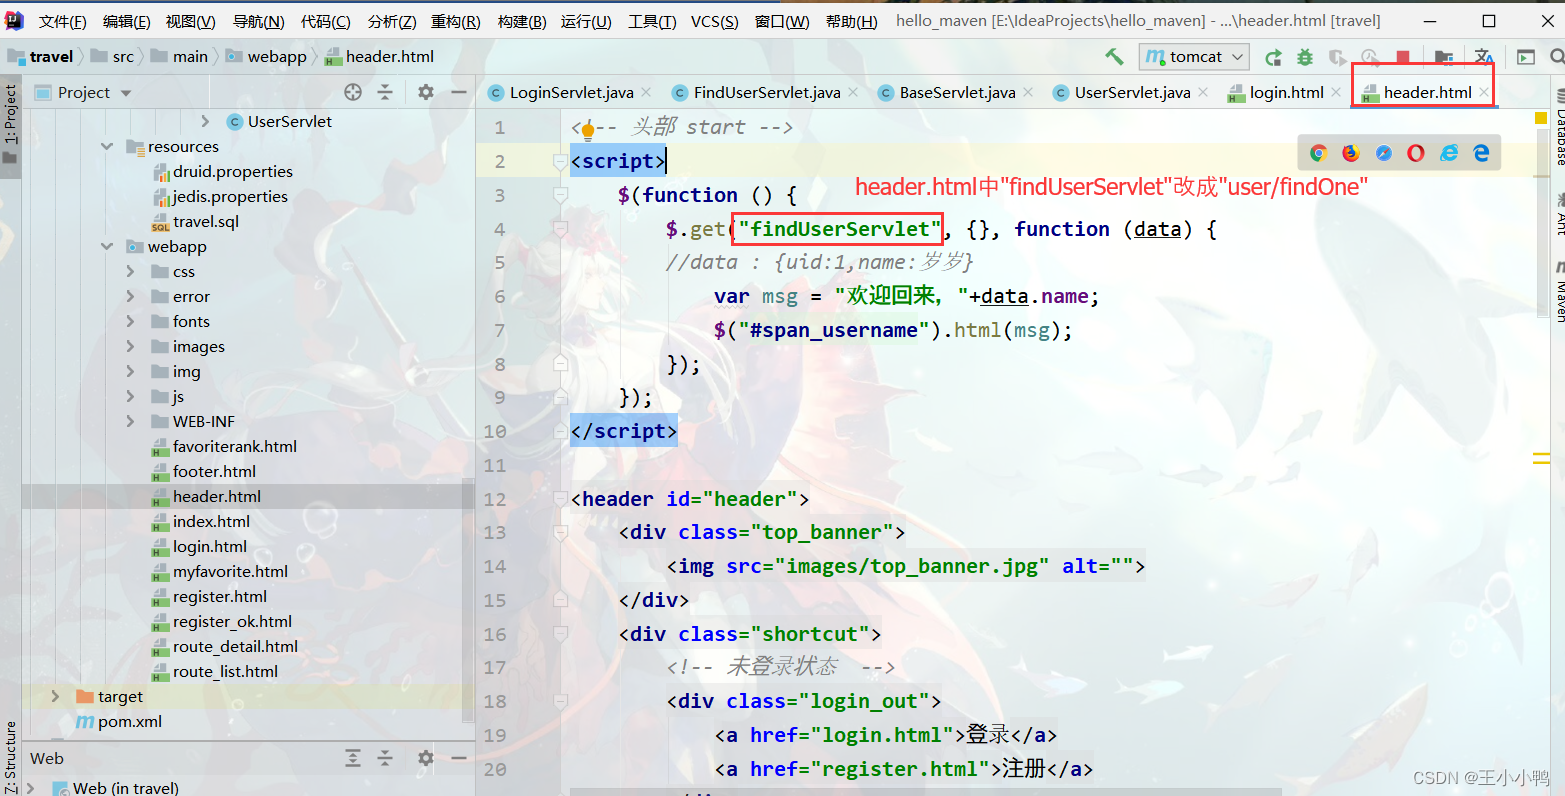Click the green Debug bug icon
The image size is (1565, 796).
coord(1305,58)
